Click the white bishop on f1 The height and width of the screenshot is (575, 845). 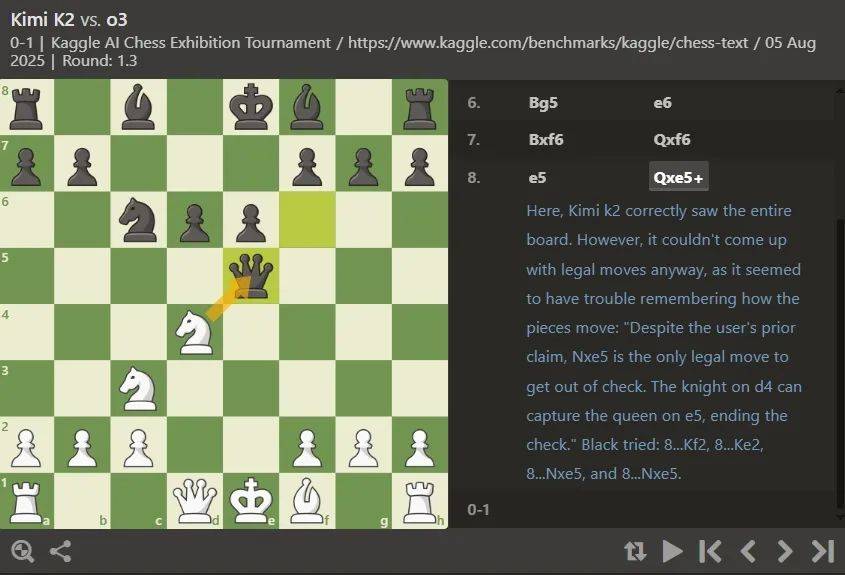[307, 501]
